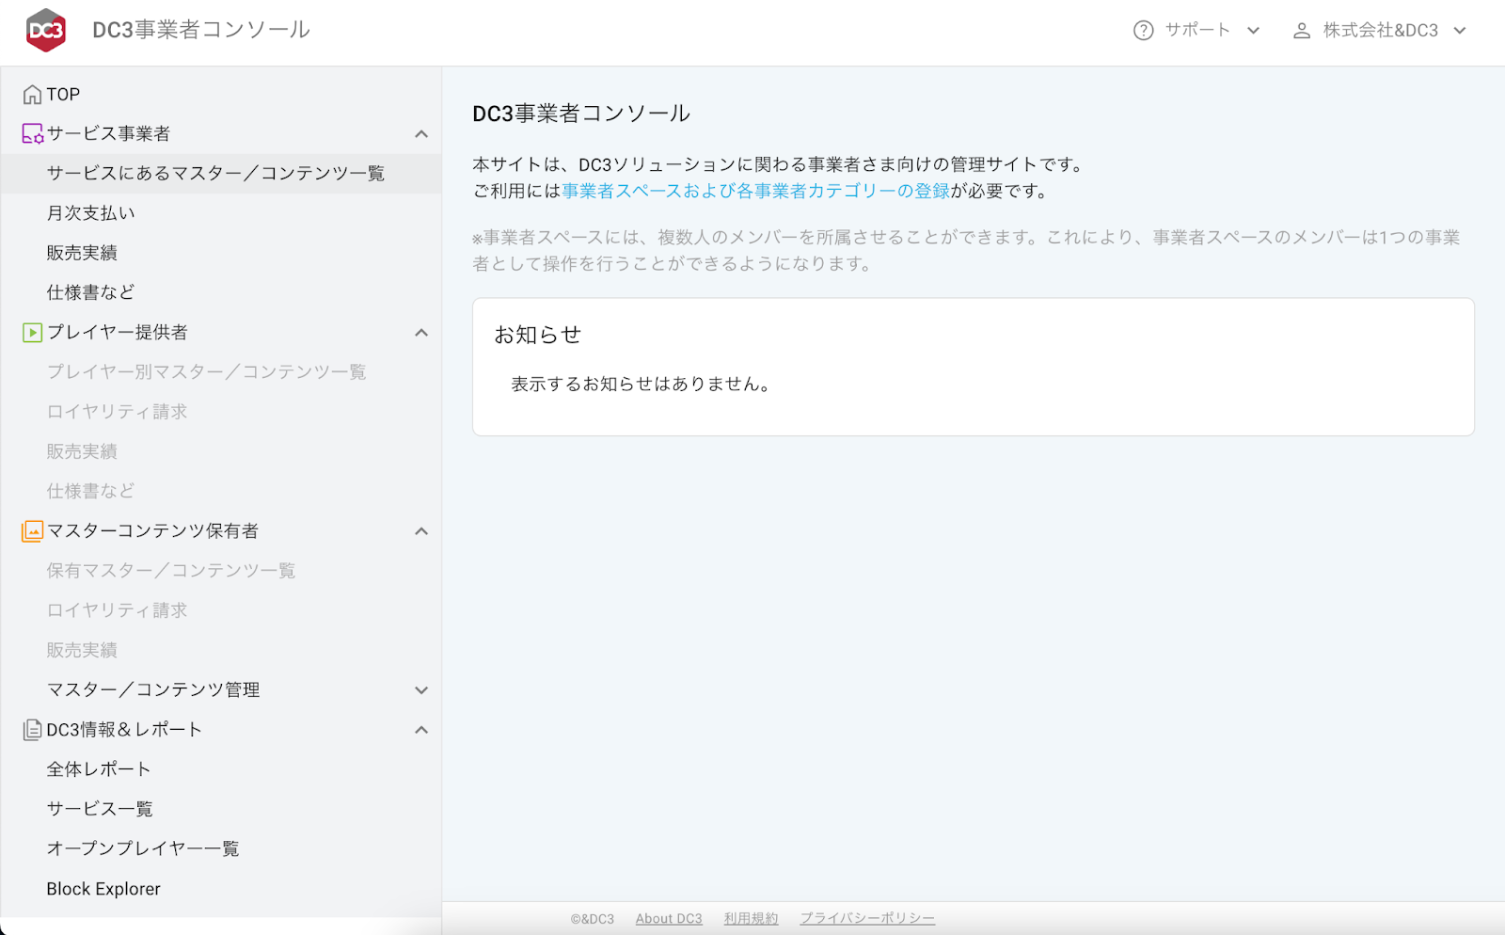The width and height of the screenshot is (1506, 936).
Task: Click the DC3情報＆レポート section label
Action: click(124, 730)
